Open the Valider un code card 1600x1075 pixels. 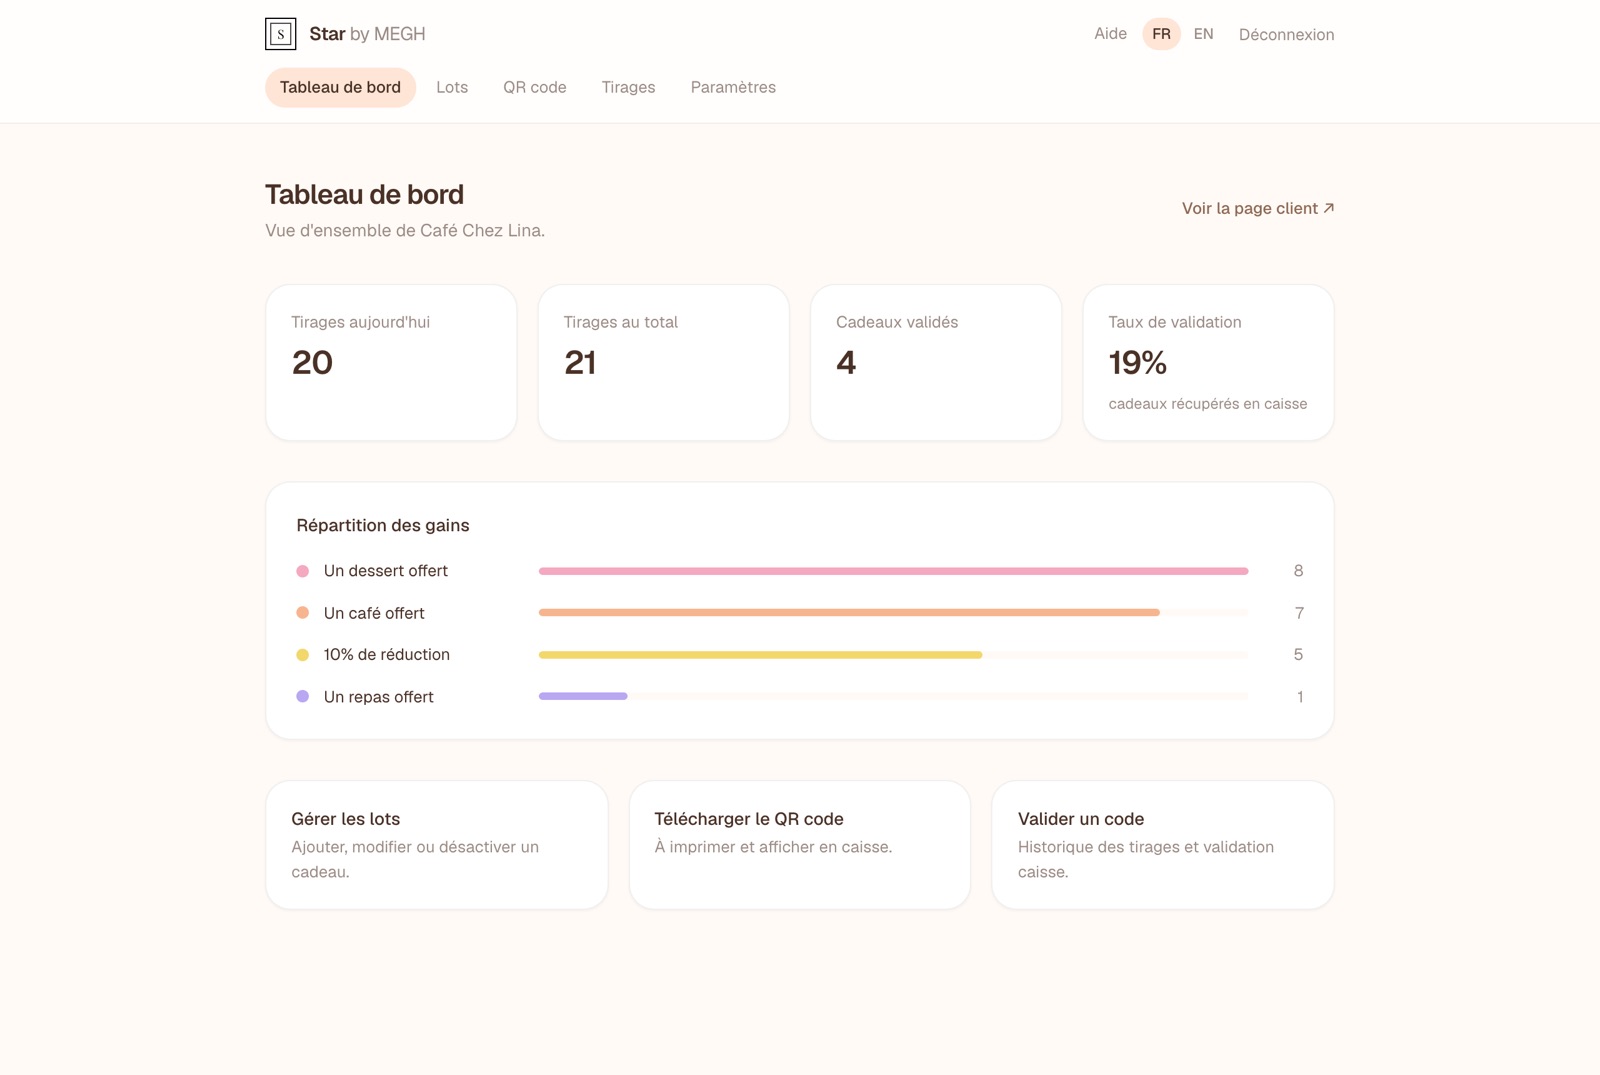point(1163,845)
